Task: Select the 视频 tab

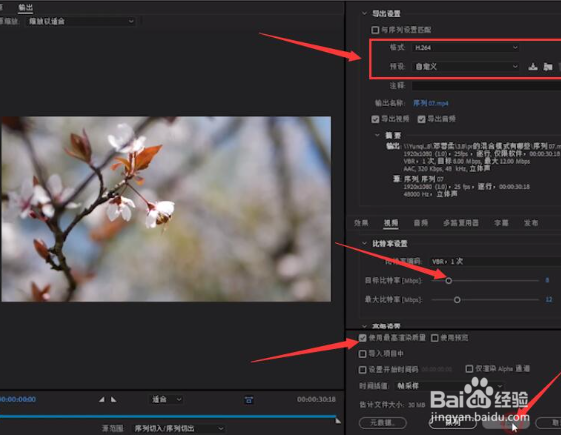Action: click(391, 223)
